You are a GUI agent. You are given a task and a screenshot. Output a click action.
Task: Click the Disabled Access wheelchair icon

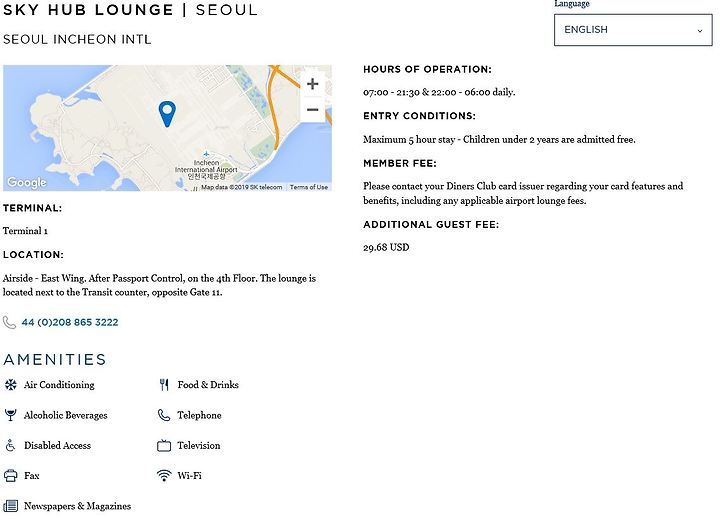click(10, 445)
